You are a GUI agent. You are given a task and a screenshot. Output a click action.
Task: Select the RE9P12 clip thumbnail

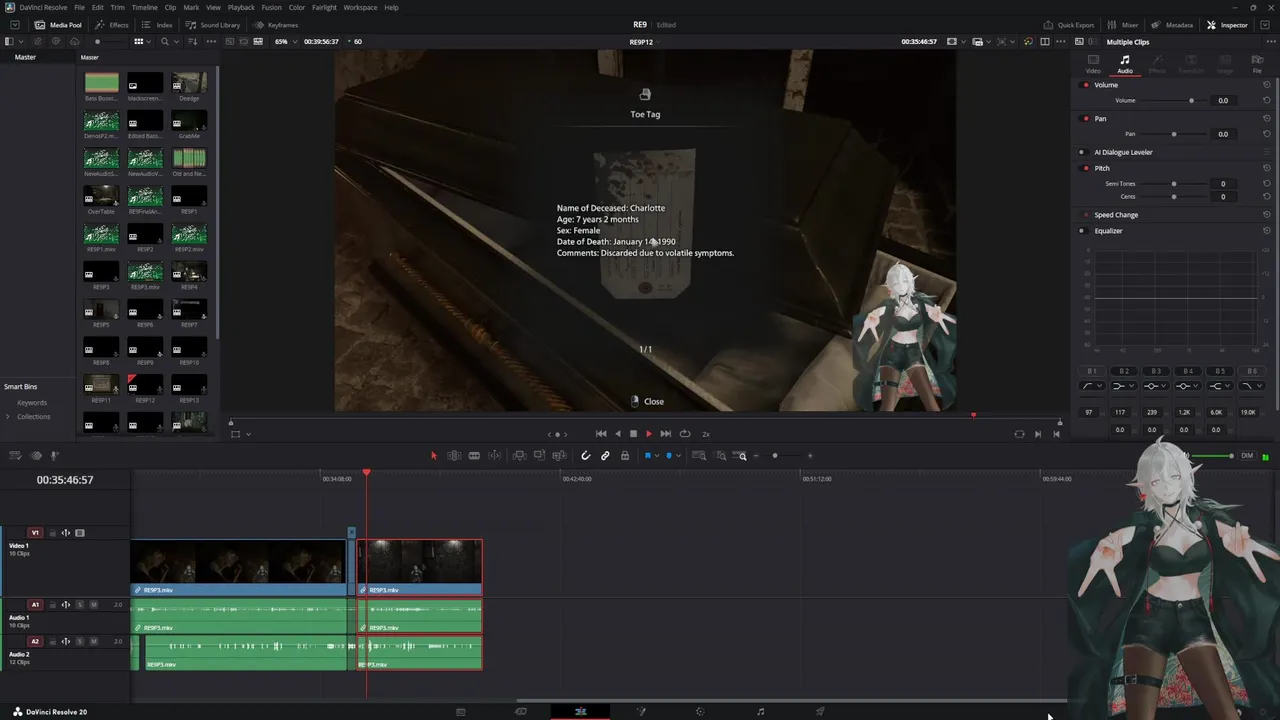click(145, 385)
